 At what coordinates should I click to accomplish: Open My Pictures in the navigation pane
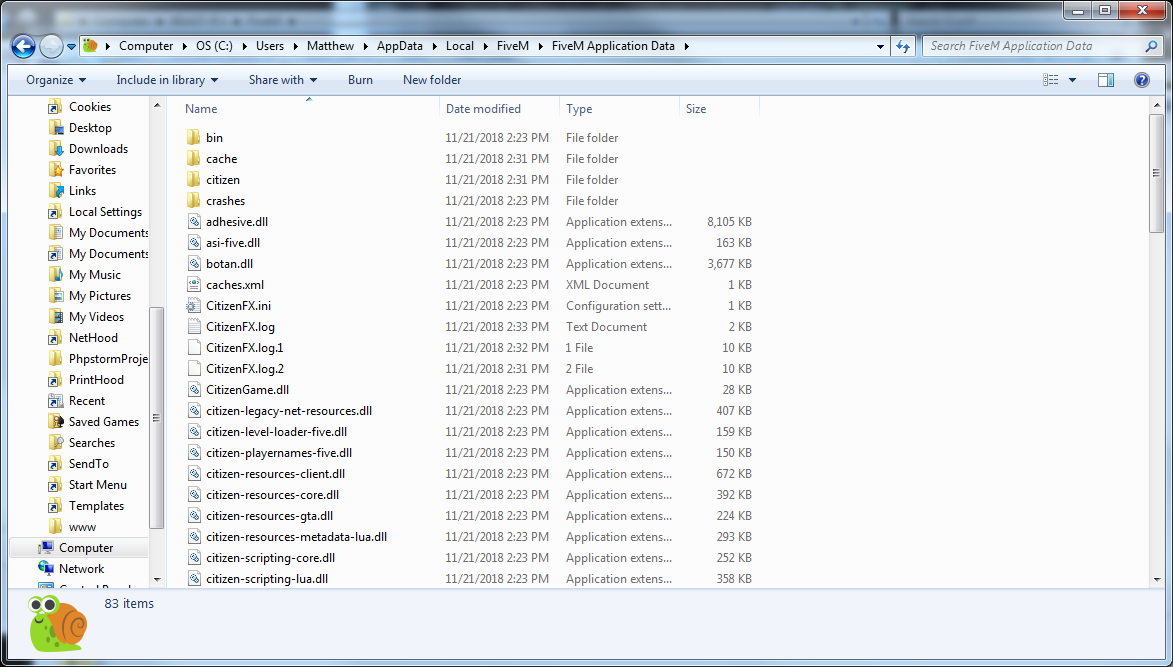(99, 295)
